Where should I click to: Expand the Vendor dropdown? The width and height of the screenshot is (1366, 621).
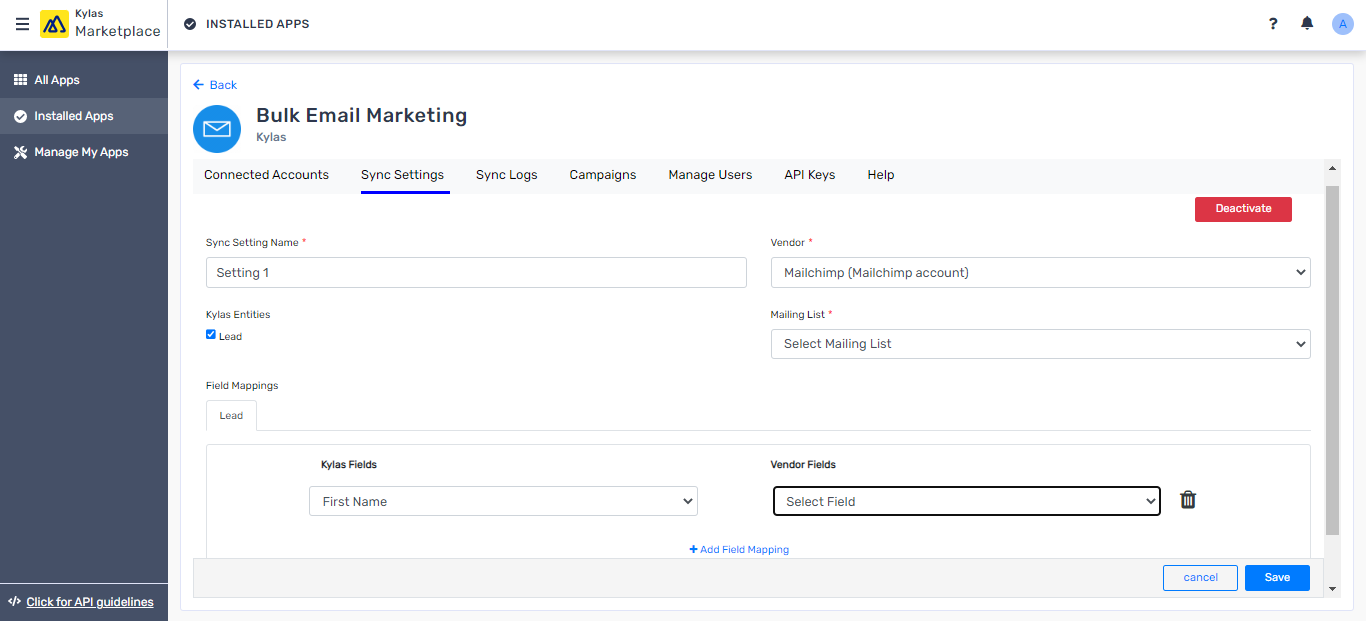(1040, 272)
